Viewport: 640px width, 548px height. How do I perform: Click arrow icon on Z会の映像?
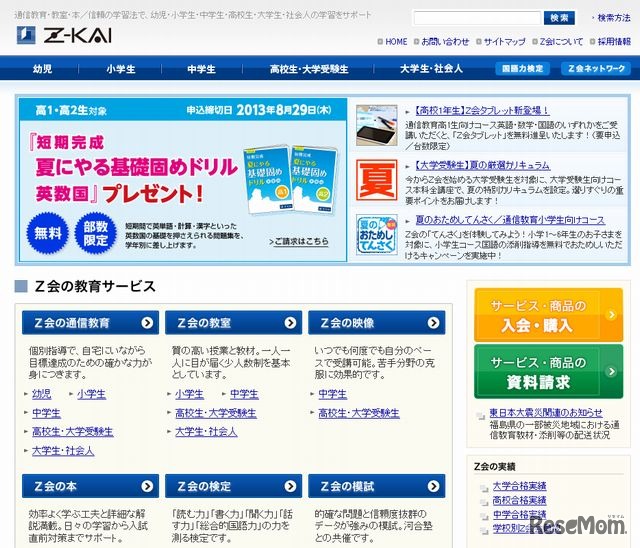point(433,323)
